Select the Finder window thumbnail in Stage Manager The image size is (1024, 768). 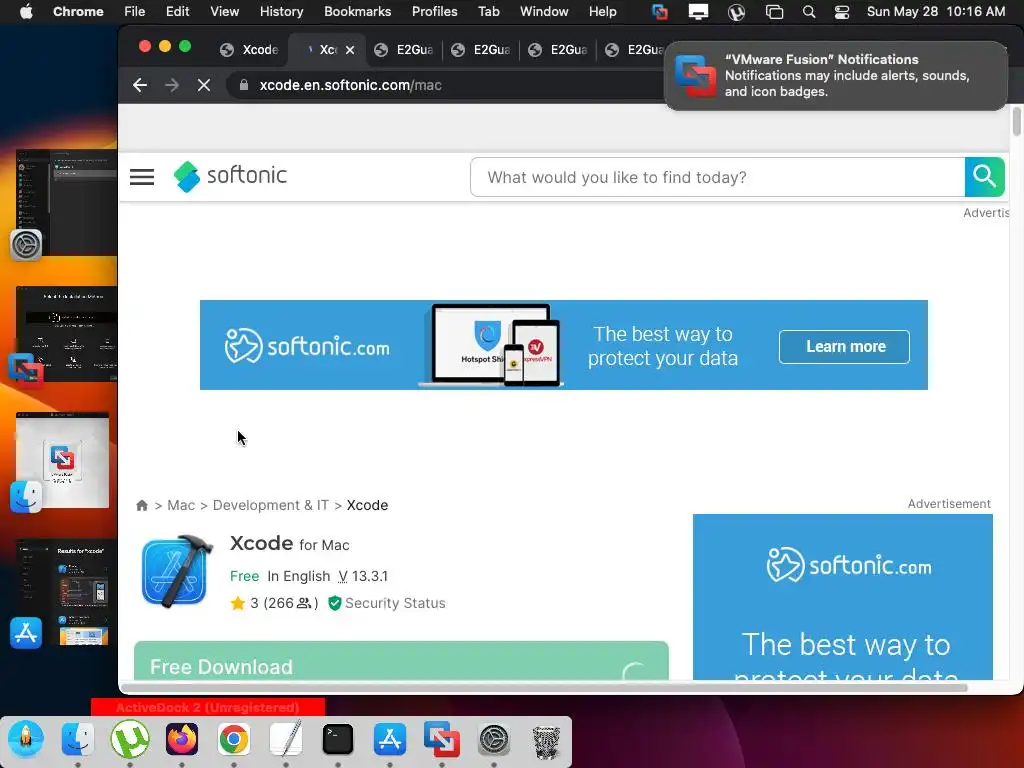[62, 460]
